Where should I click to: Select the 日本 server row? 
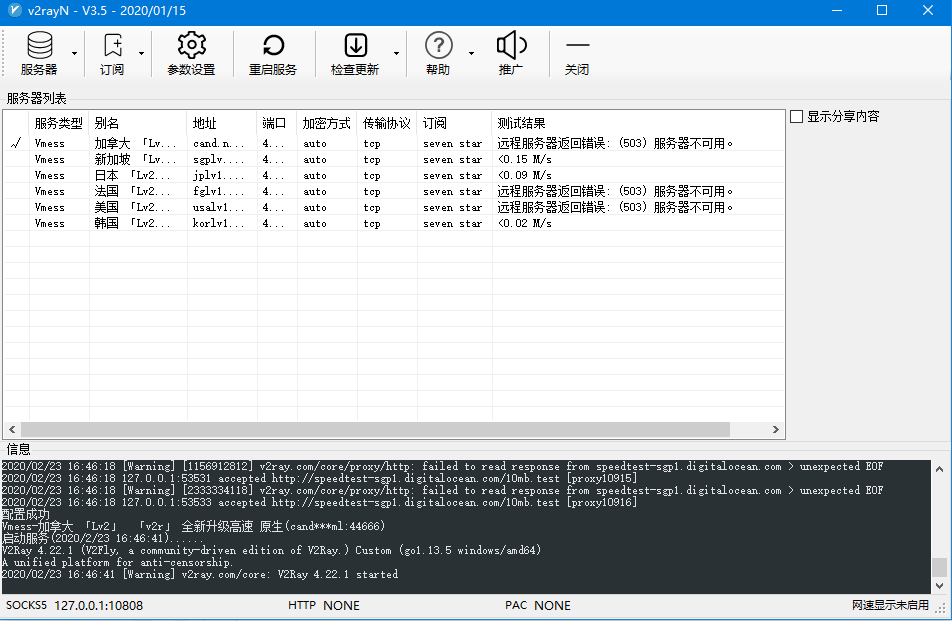(394, 175)
